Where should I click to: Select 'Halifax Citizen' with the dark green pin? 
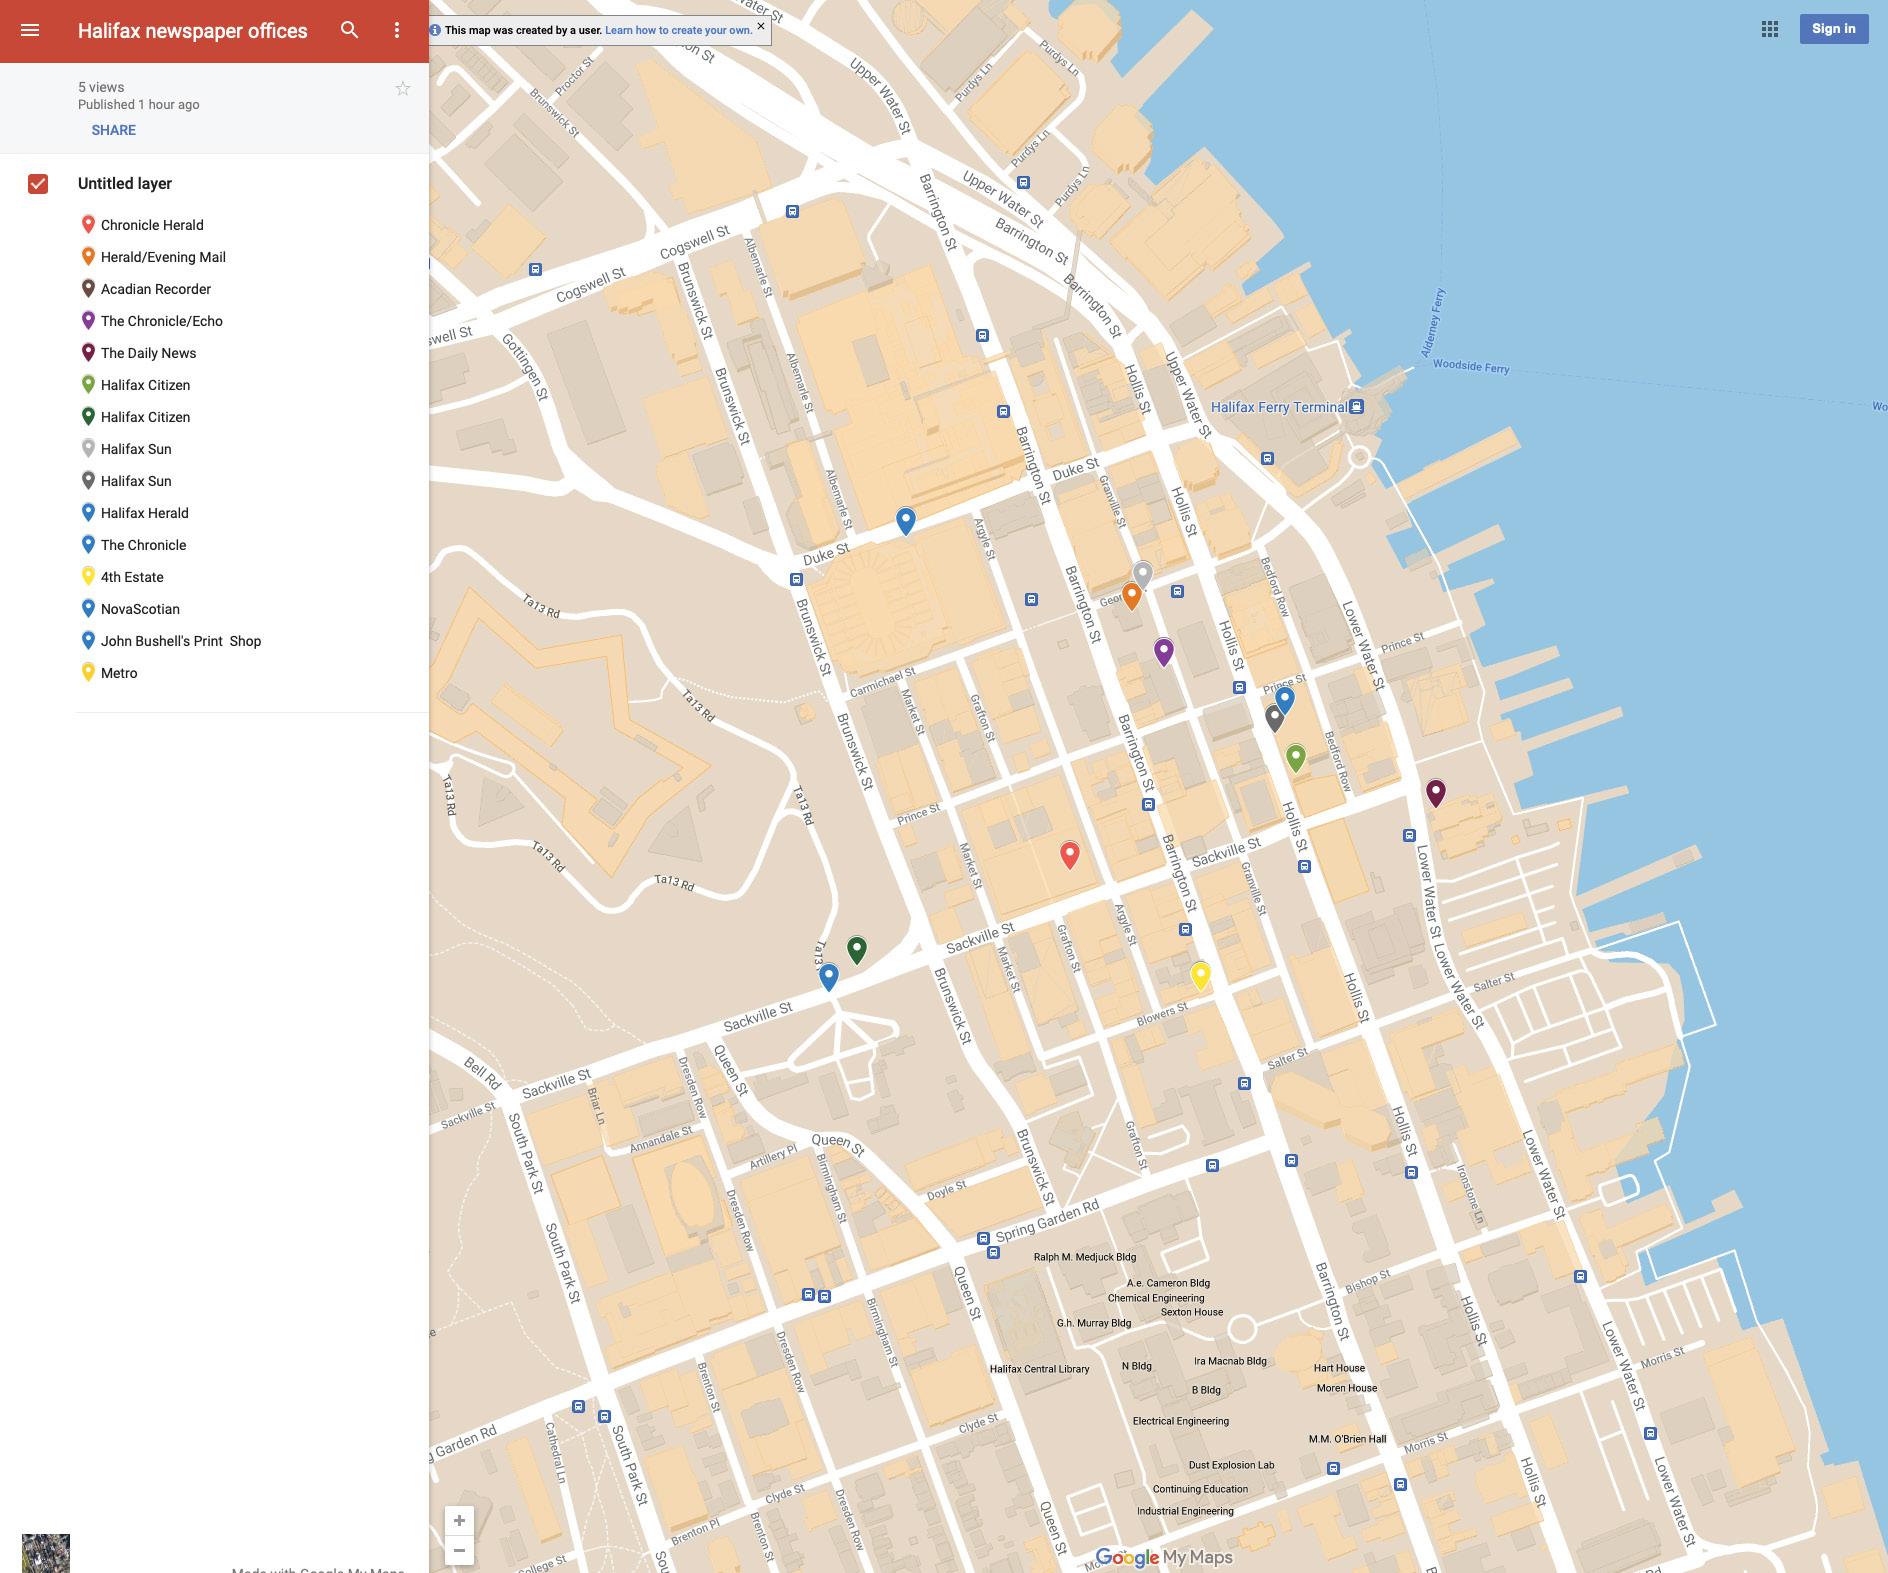point(145,417)
